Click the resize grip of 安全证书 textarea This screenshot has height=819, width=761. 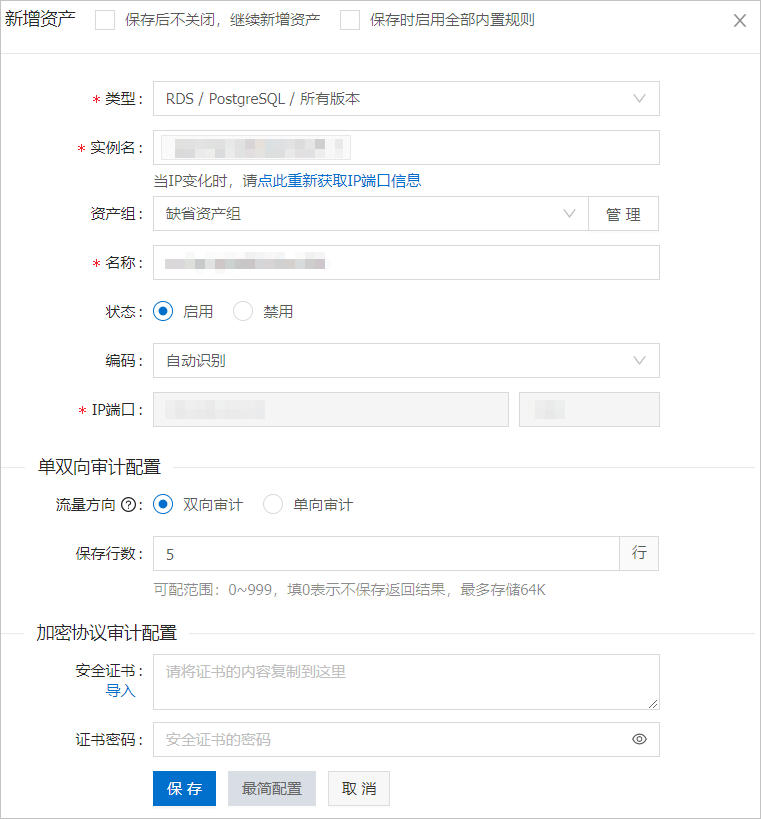(x=653, y=704)
